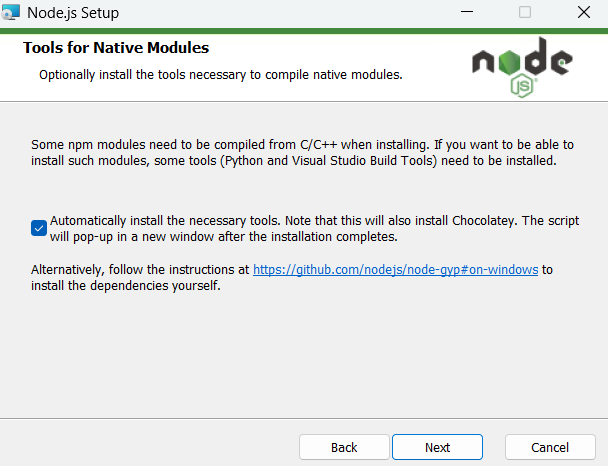Click the Node.js installer icon in title bar
This screenshot has height=466, width=608.
11,12
